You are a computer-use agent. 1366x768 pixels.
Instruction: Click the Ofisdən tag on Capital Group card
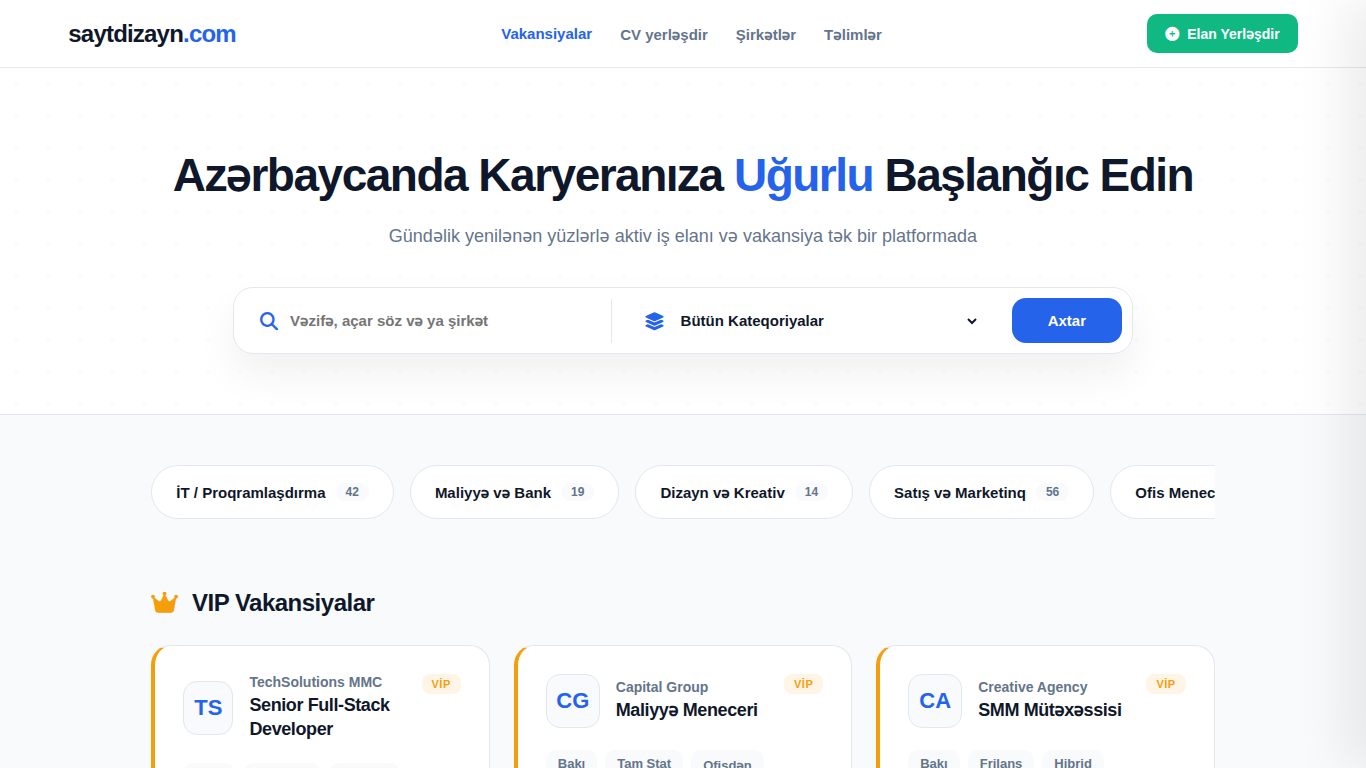[727, 762]
